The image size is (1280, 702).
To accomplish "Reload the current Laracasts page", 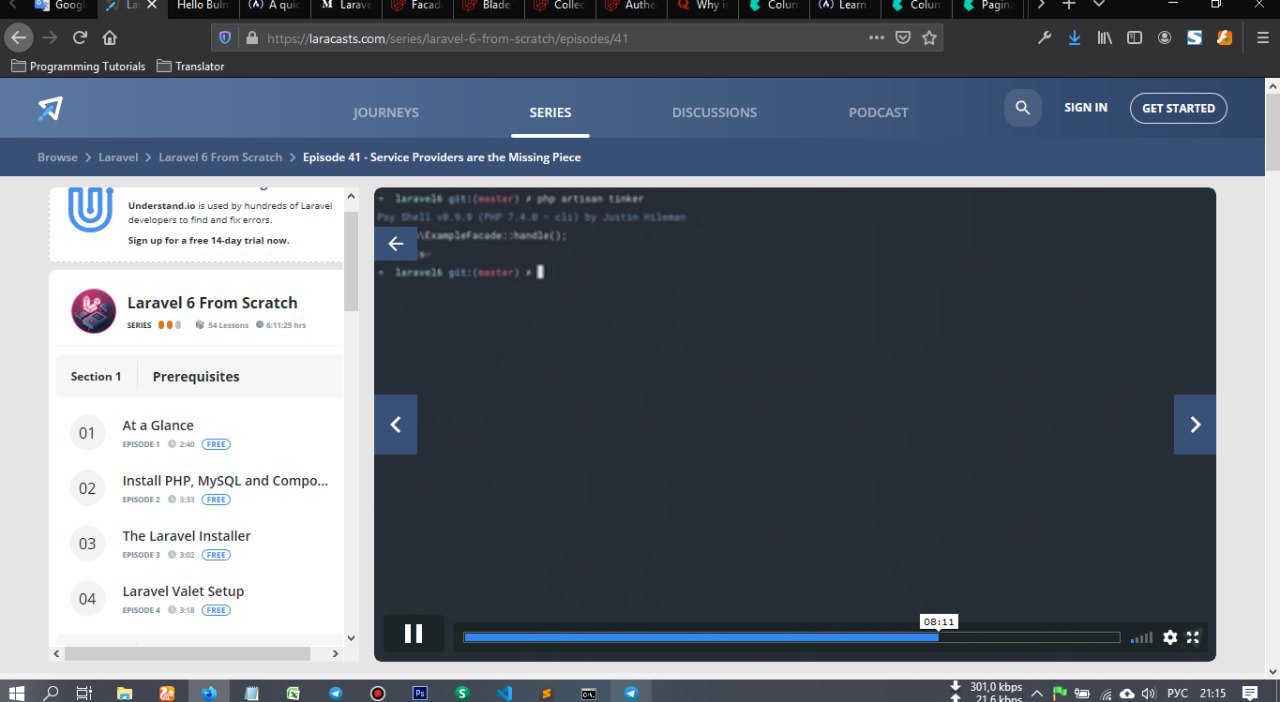I will click(x=80, y=38).
